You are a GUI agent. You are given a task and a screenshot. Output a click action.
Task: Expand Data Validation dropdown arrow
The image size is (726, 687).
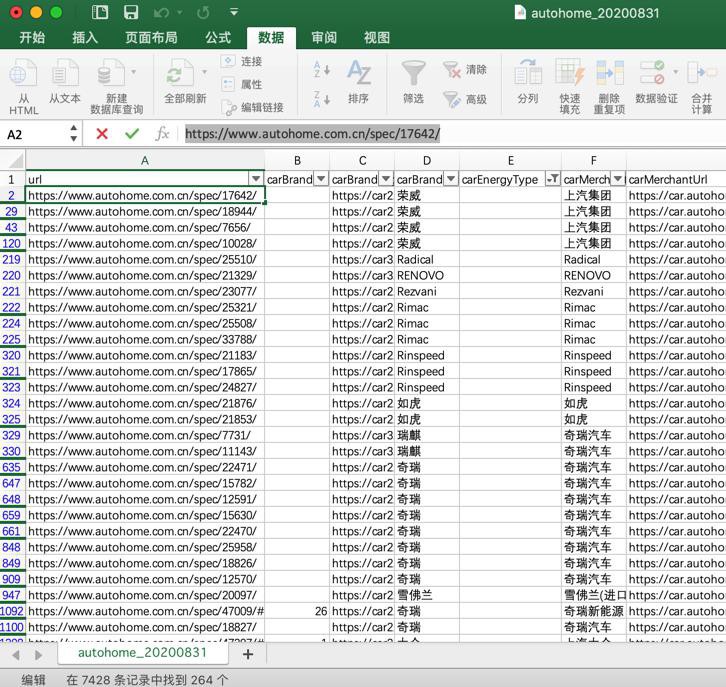pos(676,72)
